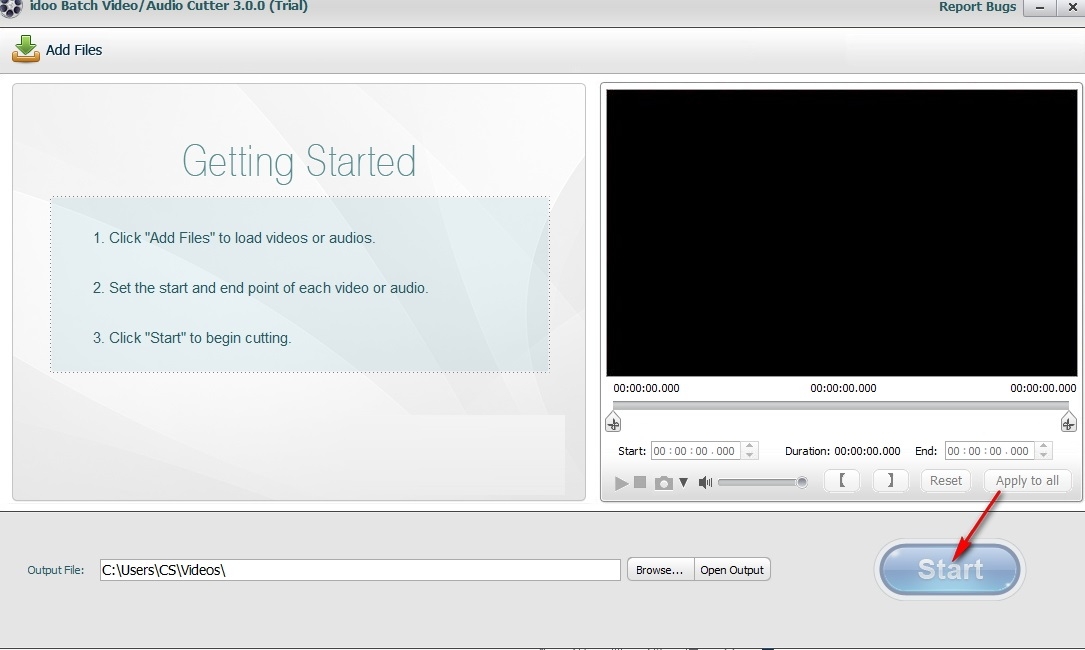The image size is (1085, 650).
Task: Click the Apply to all button
Action: coord(1027,481)
